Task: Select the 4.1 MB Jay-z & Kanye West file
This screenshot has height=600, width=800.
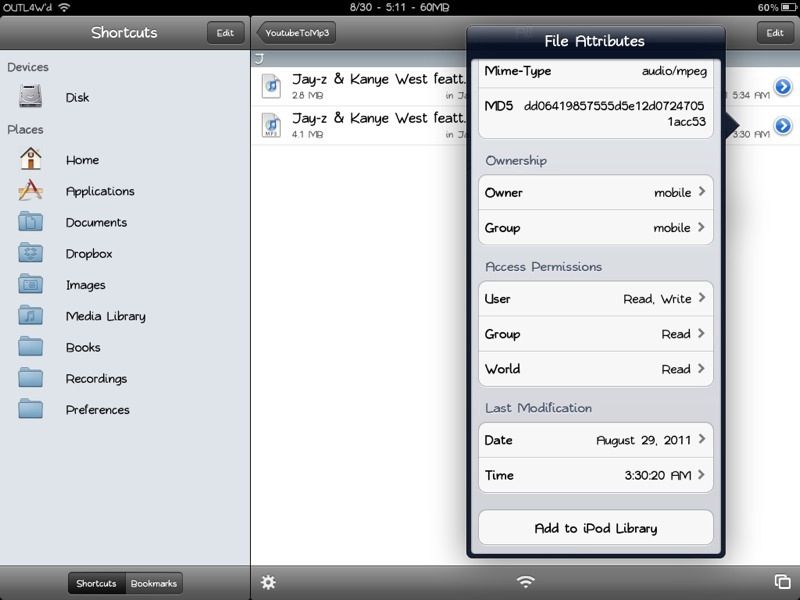Action: coord(360,125)
